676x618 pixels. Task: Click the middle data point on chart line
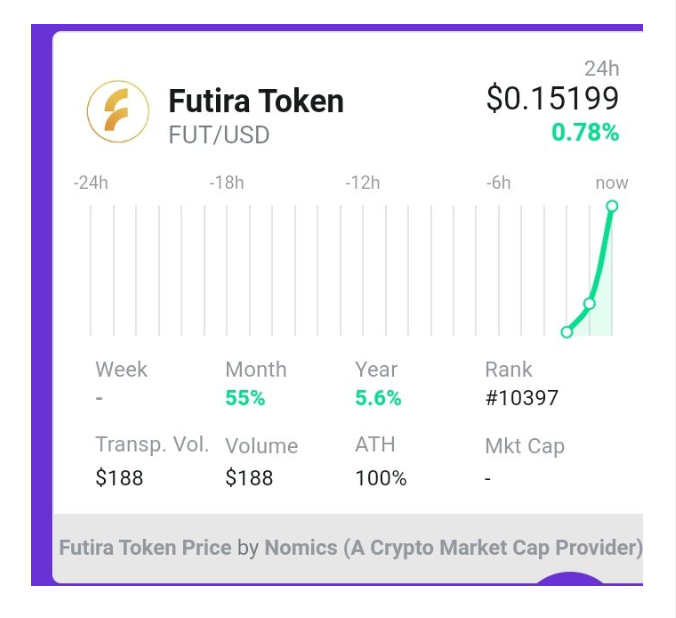(x=589, y=303)
